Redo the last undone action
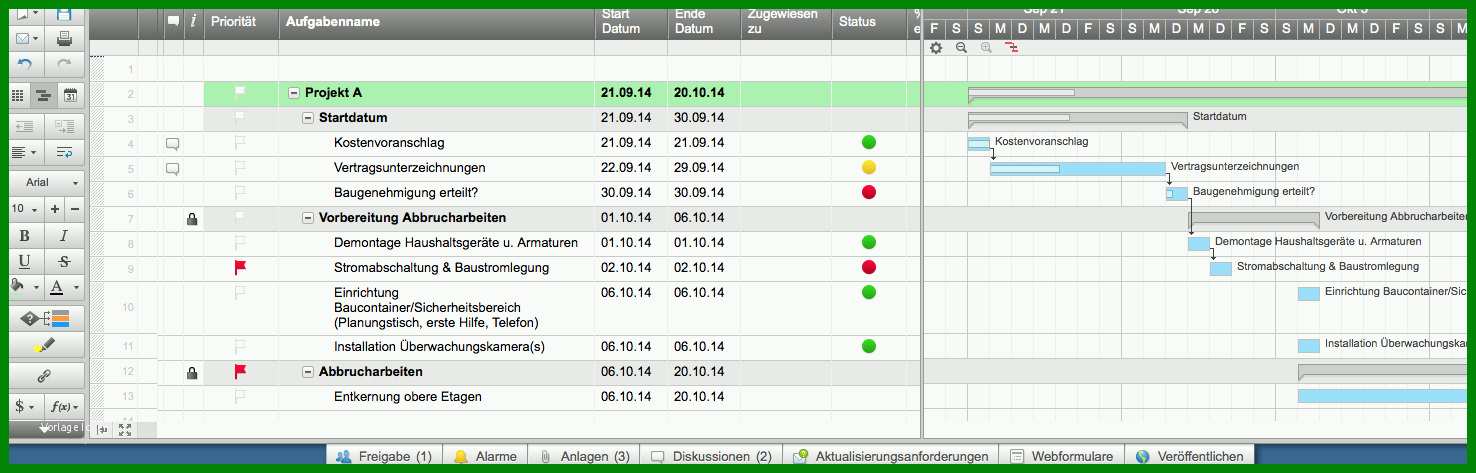 (64, 65)
